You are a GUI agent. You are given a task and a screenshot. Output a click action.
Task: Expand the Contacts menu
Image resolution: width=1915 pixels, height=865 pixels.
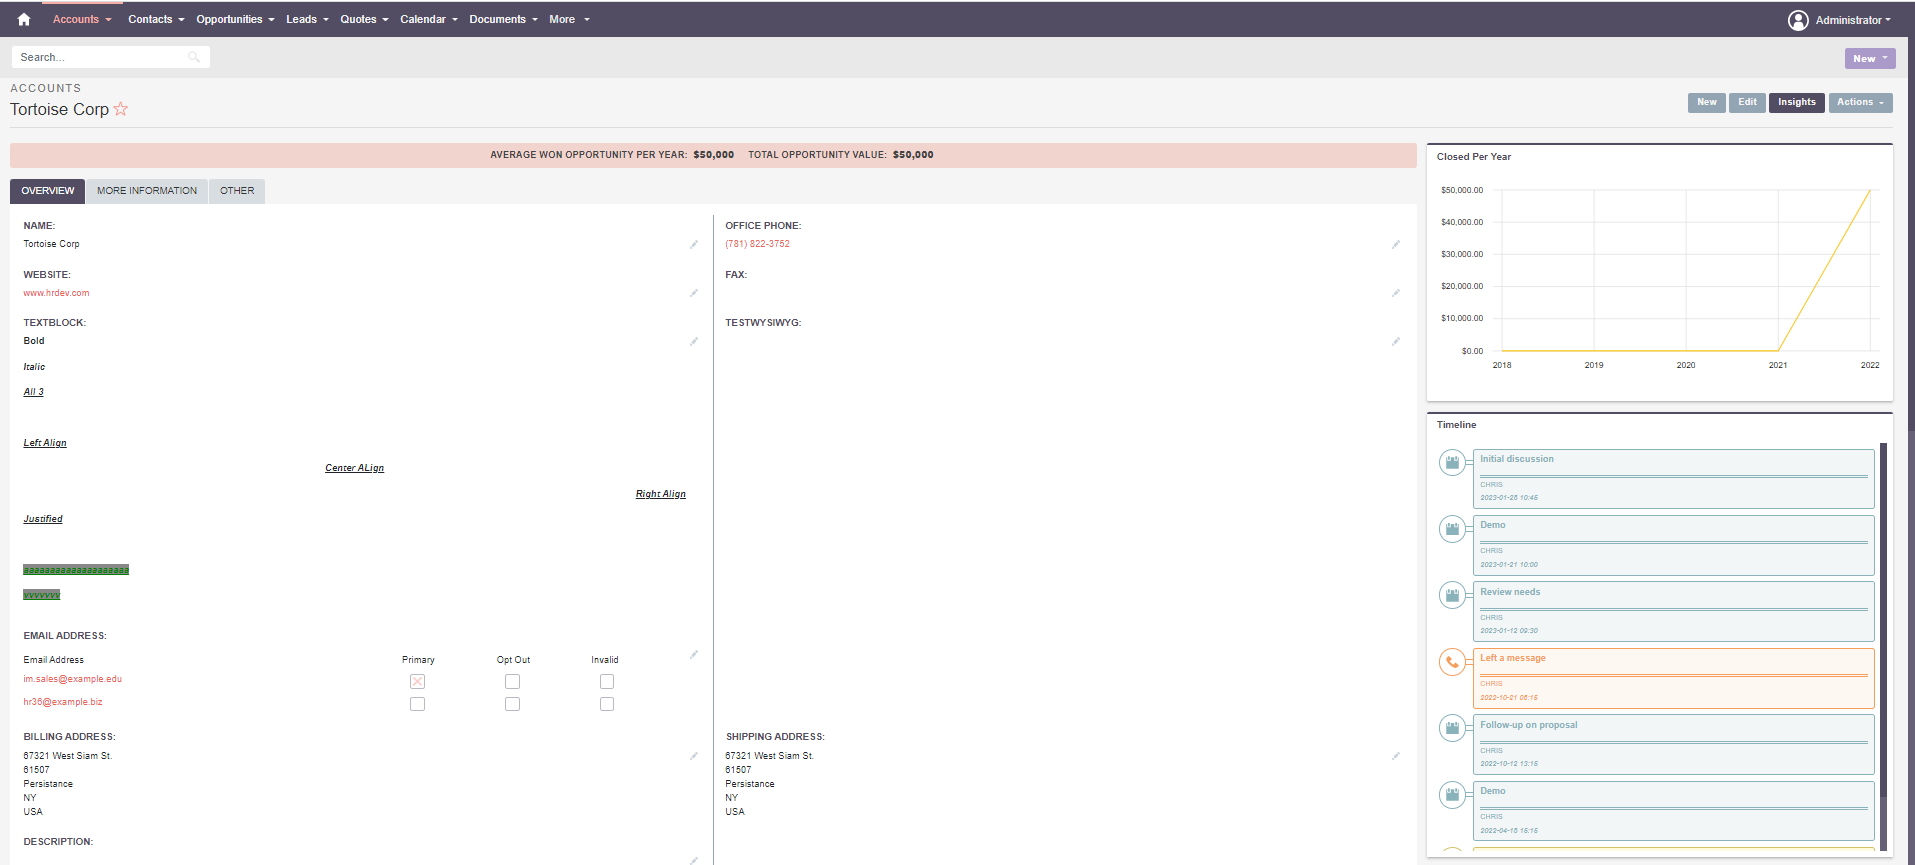156,19
